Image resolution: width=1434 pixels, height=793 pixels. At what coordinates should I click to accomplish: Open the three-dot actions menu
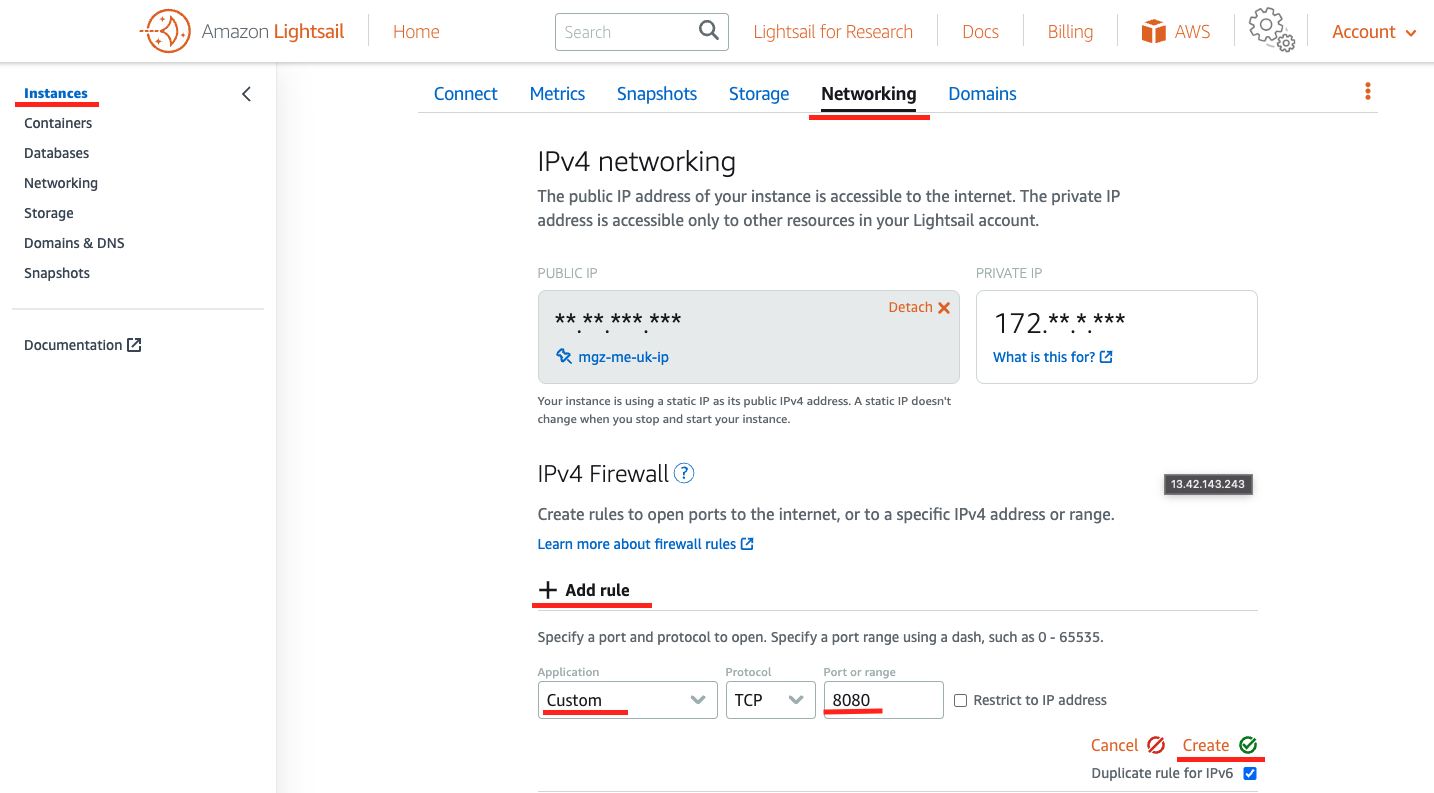1368,92
